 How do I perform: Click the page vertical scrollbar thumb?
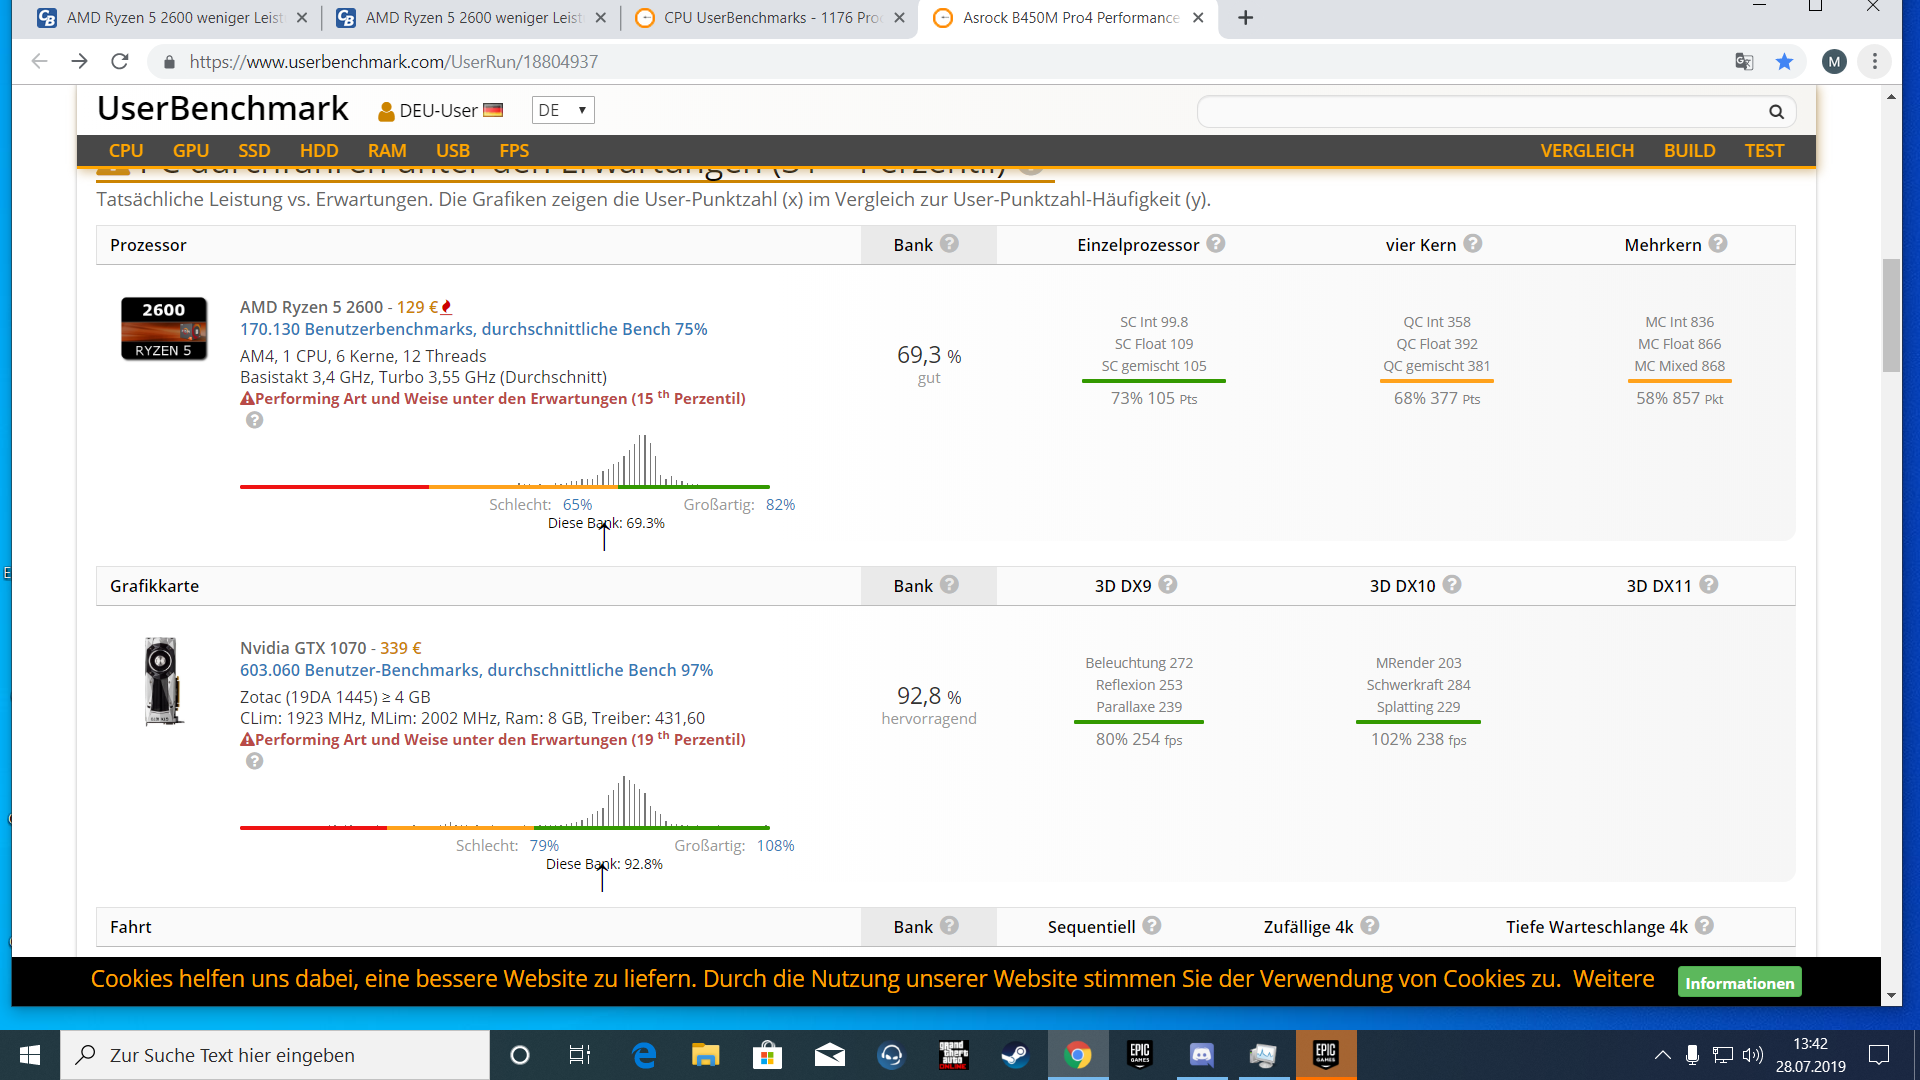pyautogui.click(x=1890, y=315)
